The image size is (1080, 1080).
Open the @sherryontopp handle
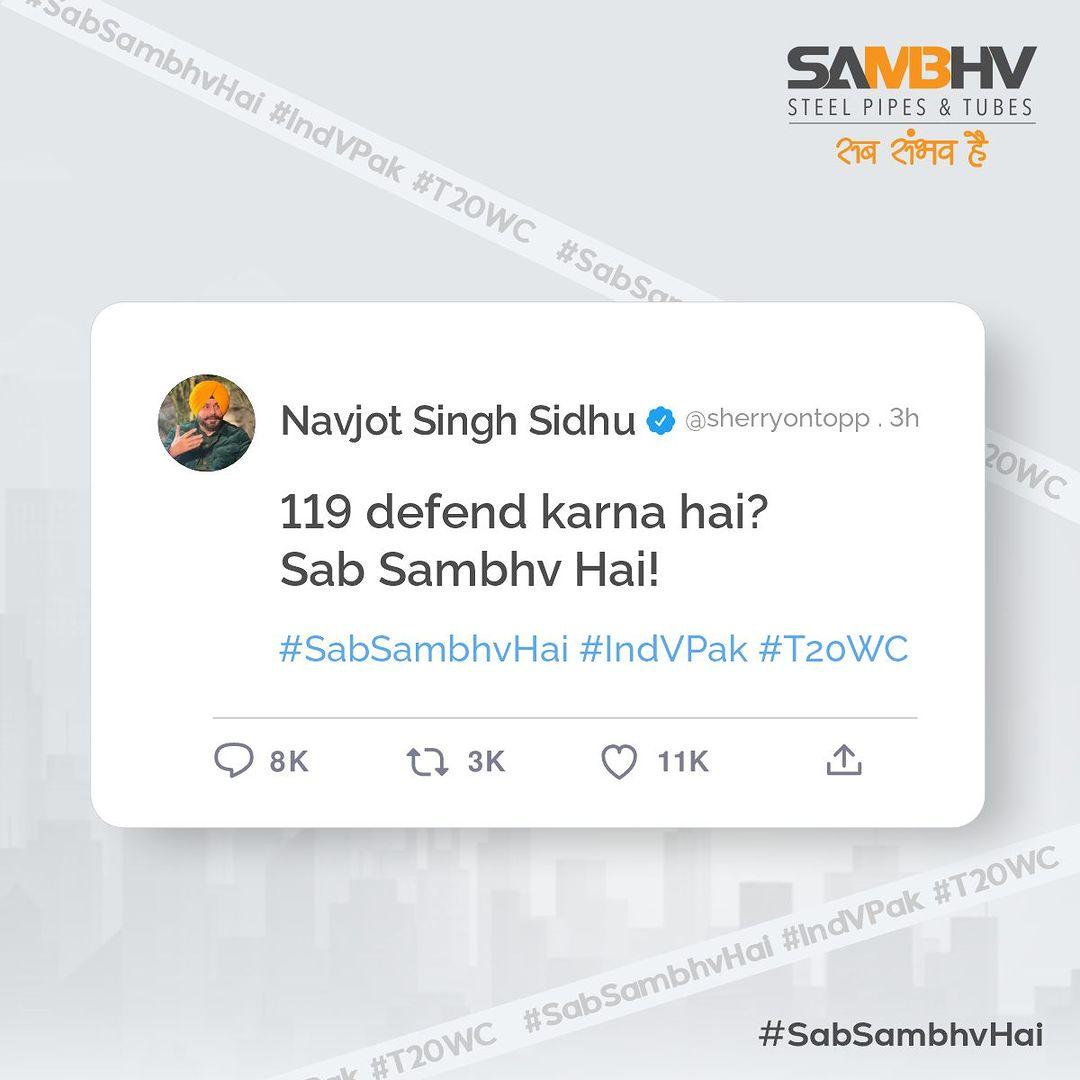(777, 419)
